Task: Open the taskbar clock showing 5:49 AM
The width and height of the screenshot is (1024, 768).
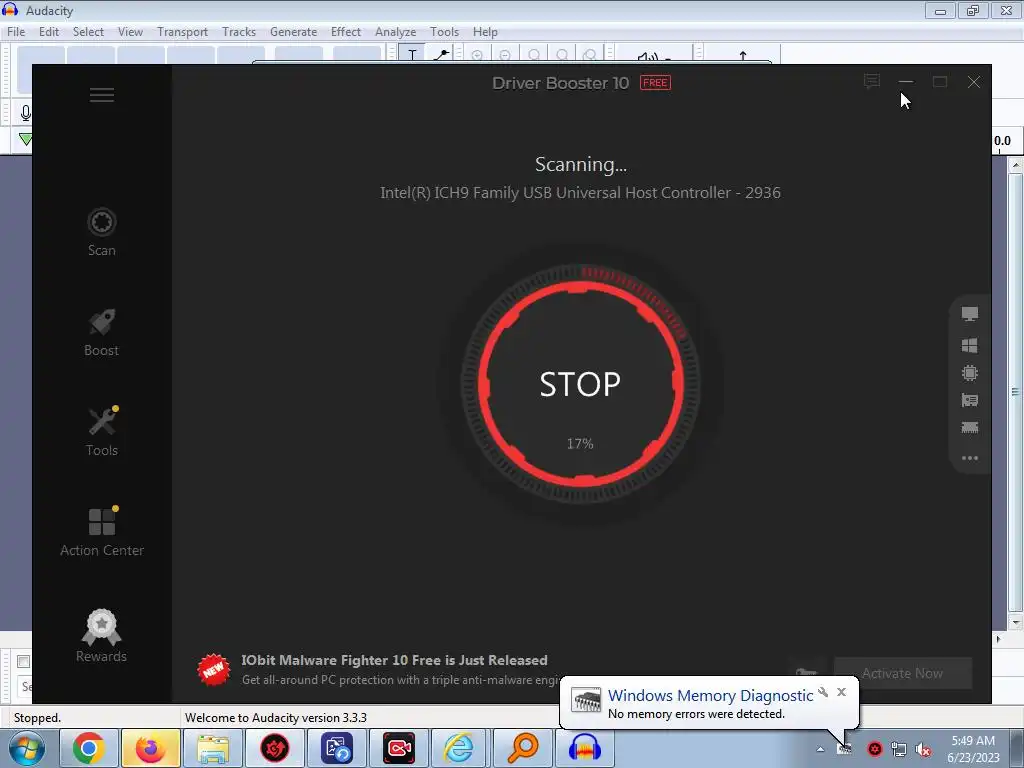Action: coord(973,749)
